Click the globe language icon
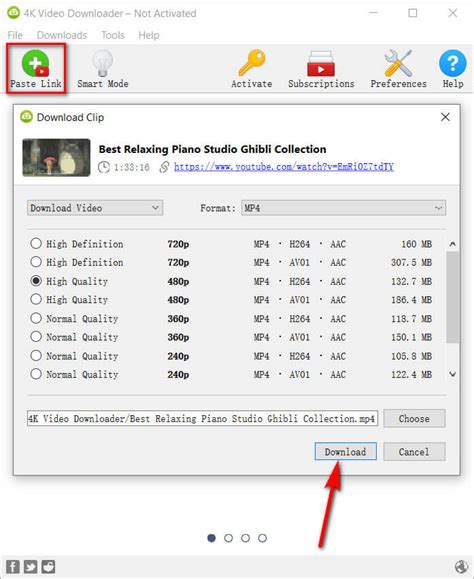 tap(461, 566)
